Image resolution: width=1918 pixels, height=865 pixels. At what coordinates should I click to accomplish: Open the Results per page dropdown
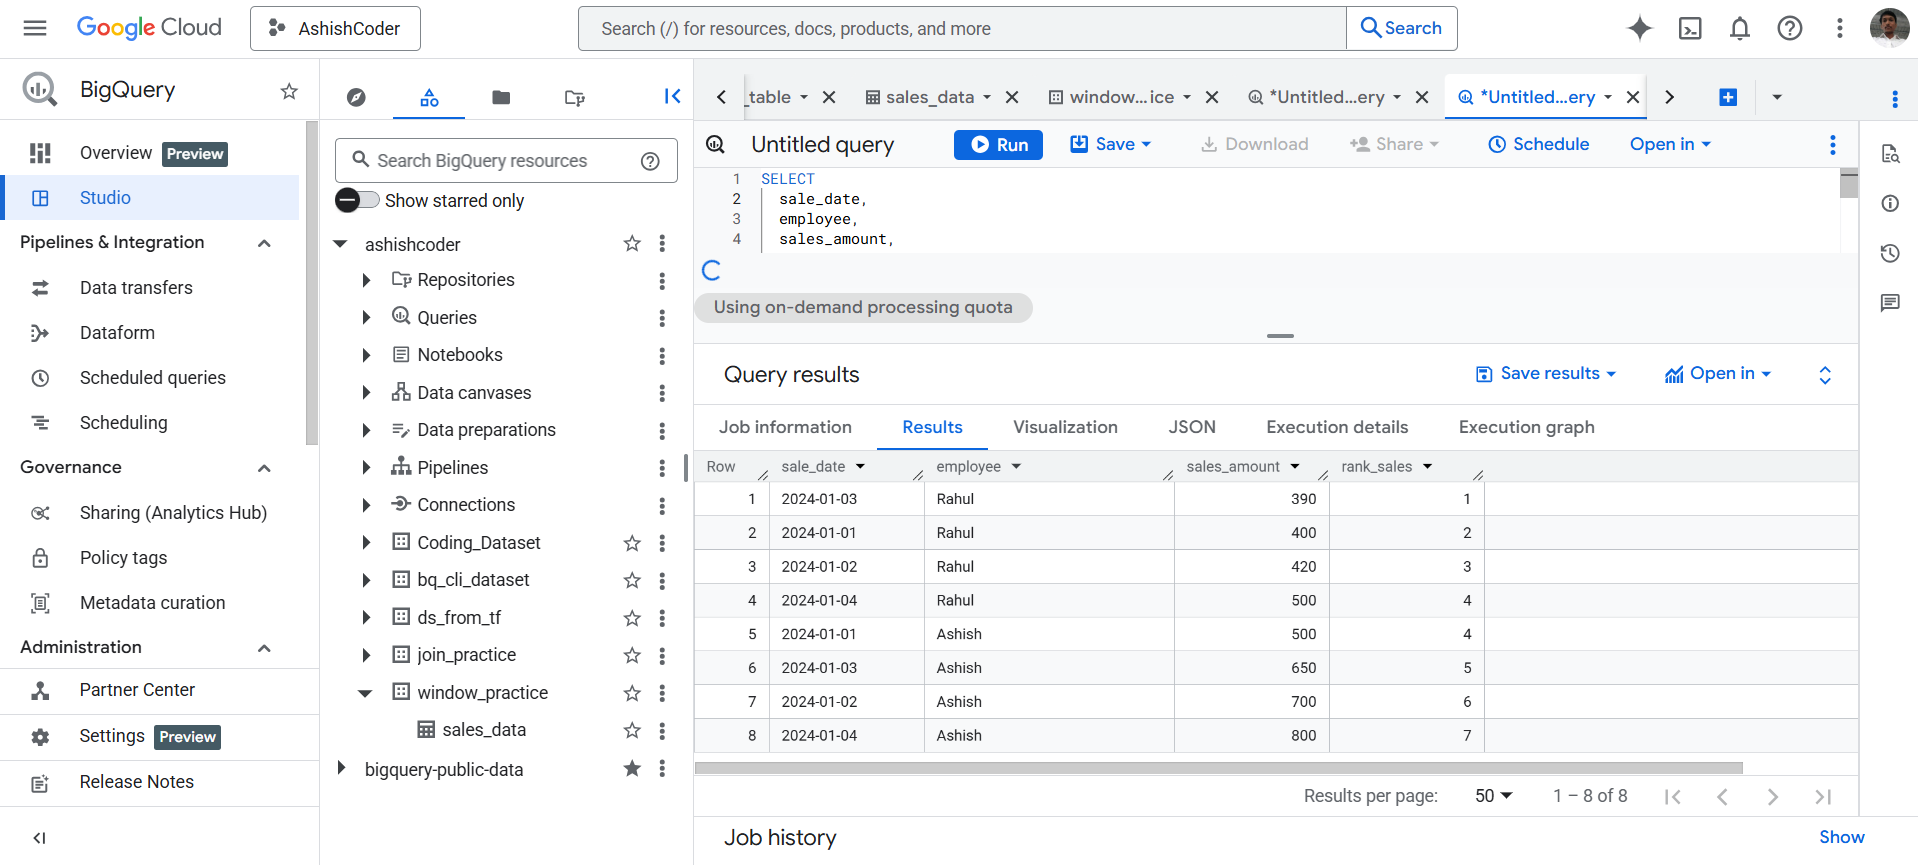1494,796
